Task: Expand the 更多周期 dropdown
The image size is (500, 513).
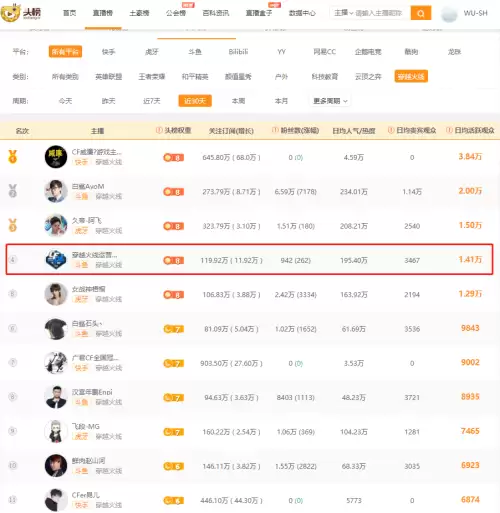Action: pyautogui.click(x=330, y=101)
